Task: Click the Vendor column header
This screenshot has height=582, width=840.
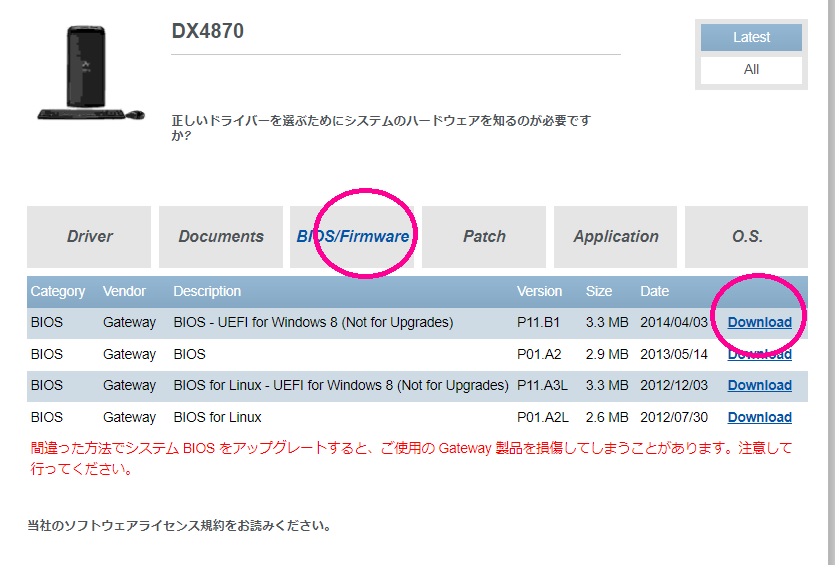Action: 124,291
